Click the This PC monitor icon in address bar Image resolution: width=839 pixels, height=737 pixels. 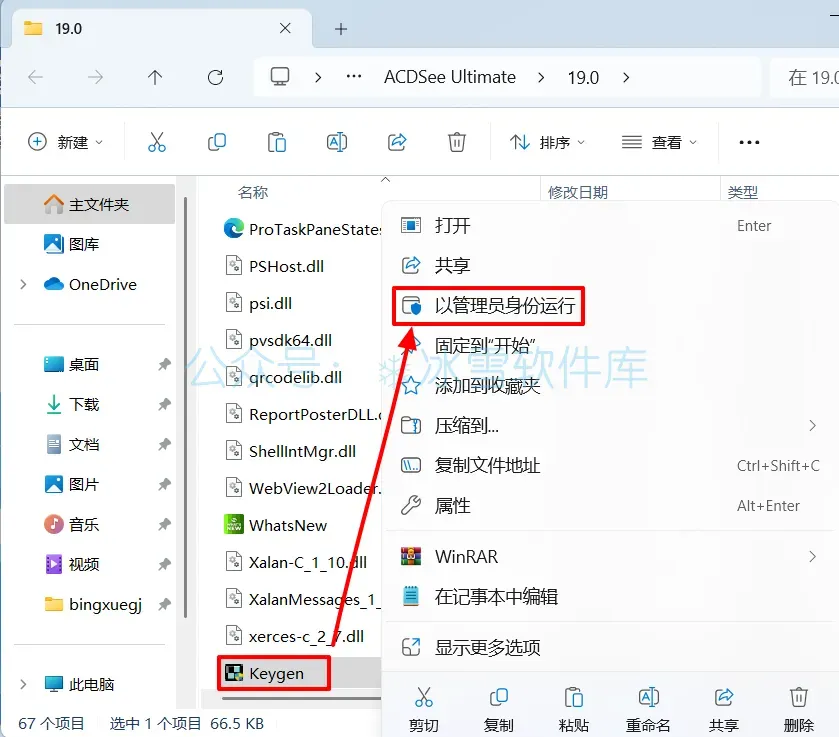(280, 77)
